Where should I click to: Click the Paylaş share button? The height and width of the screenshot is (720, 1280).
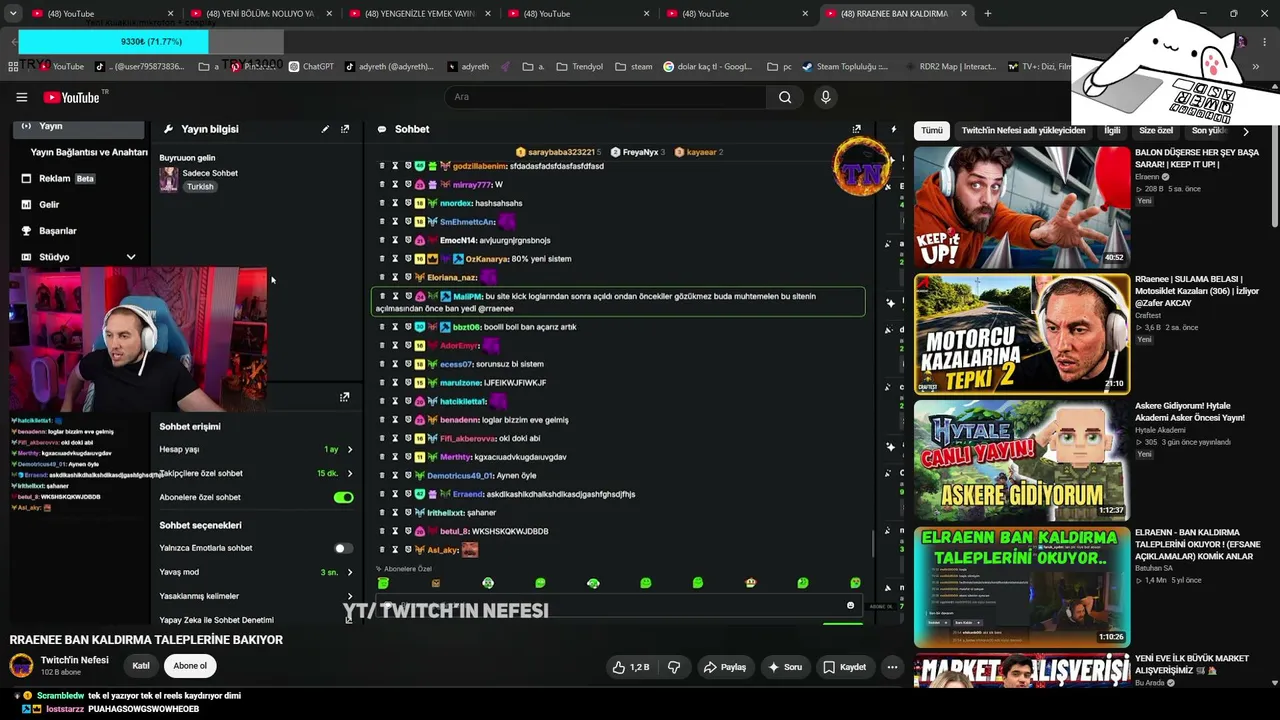tap(725, 667)
